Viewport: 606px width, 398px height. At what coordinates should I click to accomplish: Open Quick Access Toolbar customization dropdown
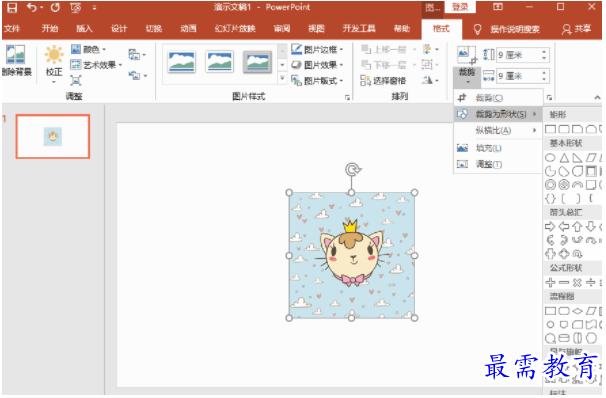click(95, 8)
